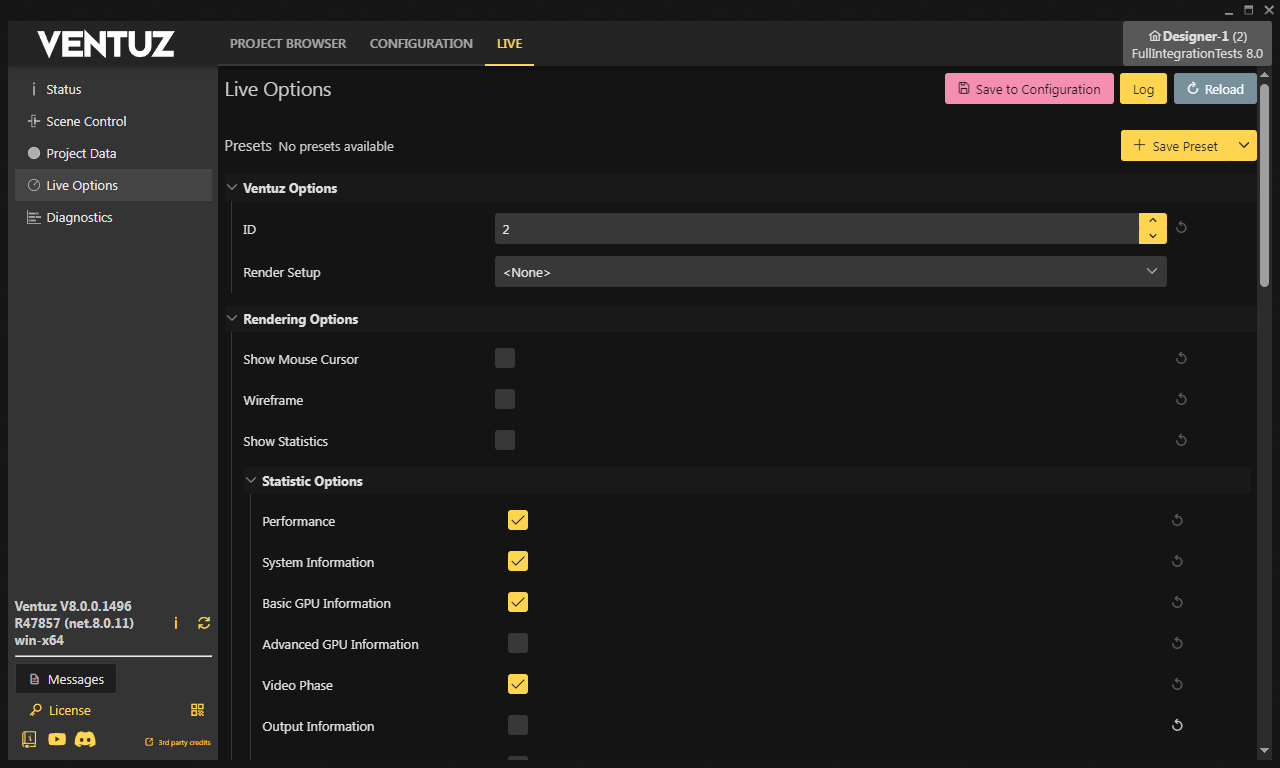Switch to the Configuration tab
Screen dimensions: 1280x768
click(421, 44)
